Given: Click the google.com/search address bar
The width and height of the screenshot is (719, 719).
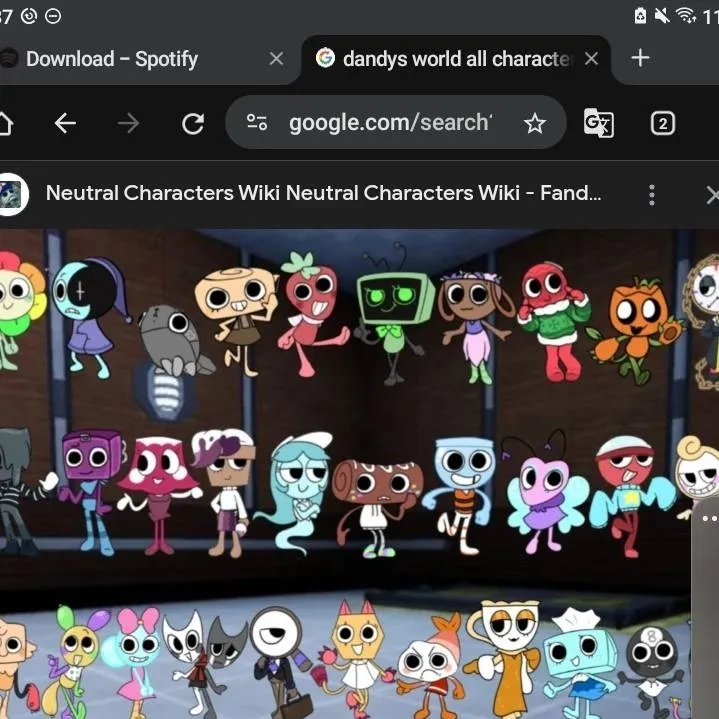Looking at the screenshot, I should point(390,123).
